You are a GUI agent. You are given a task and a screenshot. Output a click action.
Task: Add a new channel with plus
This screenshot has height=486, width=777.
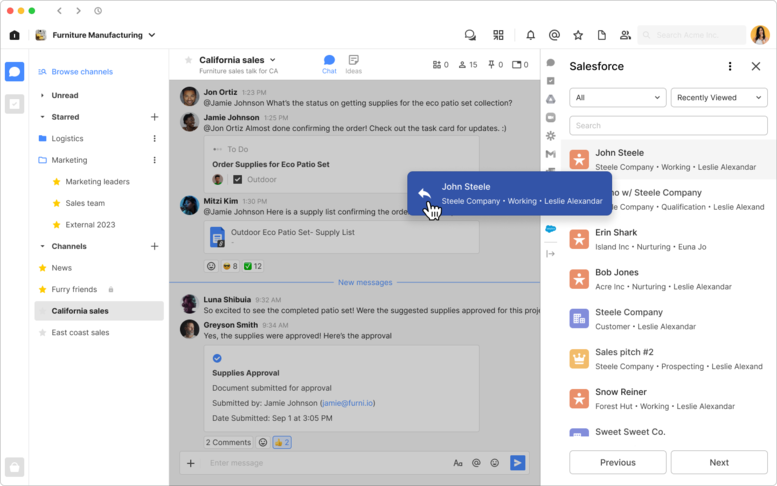(x=155, y=246)
